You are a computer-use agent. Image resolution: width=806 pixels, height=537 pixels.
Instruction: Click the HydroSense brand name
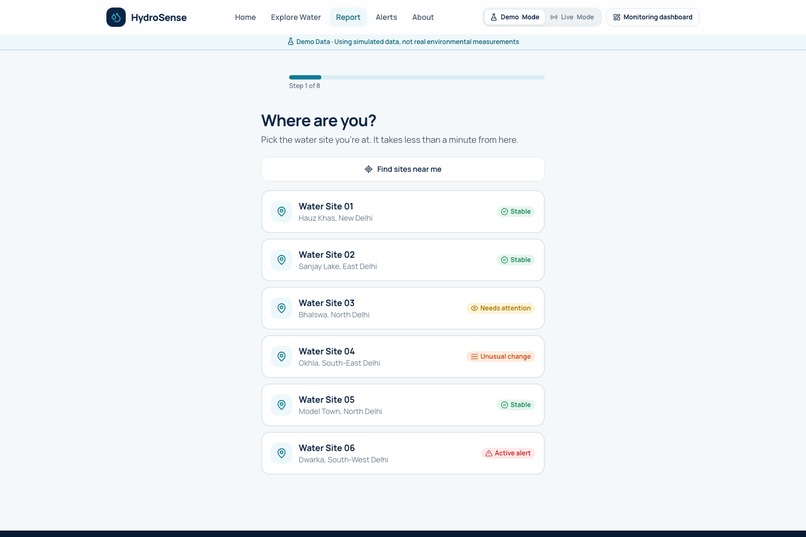159,17
